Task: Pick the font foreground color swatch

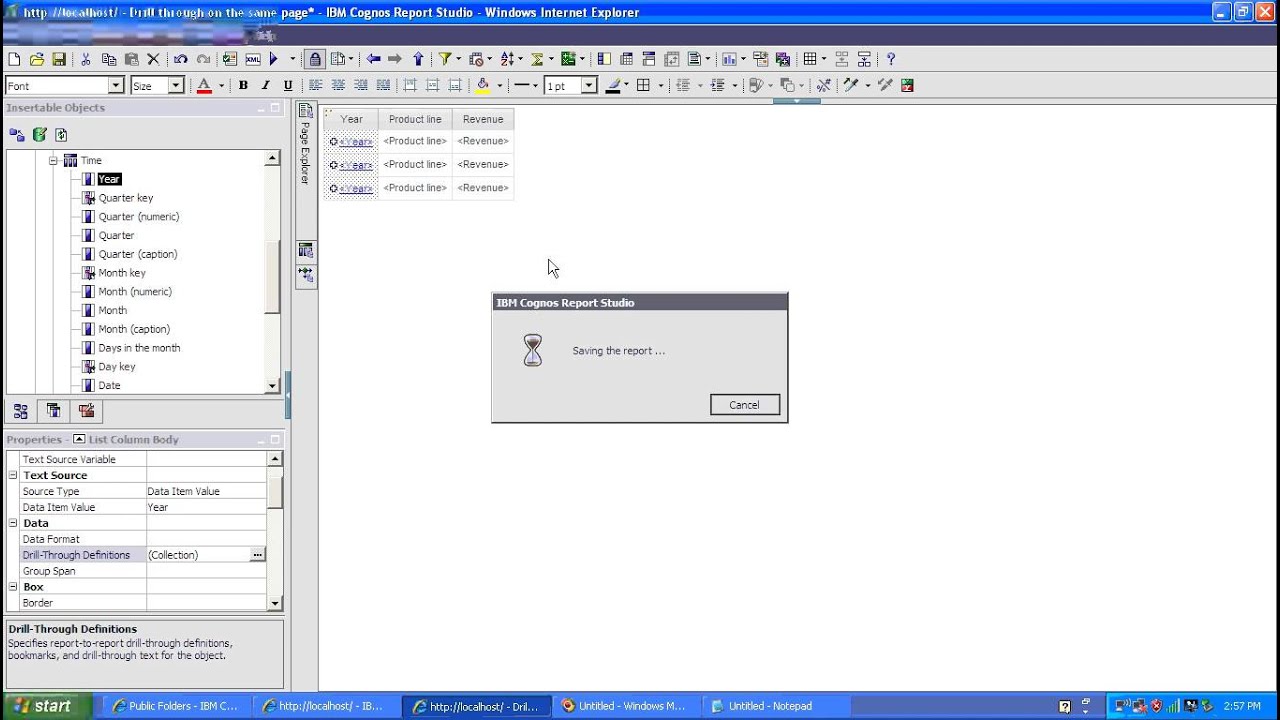Action: [204, 85]
